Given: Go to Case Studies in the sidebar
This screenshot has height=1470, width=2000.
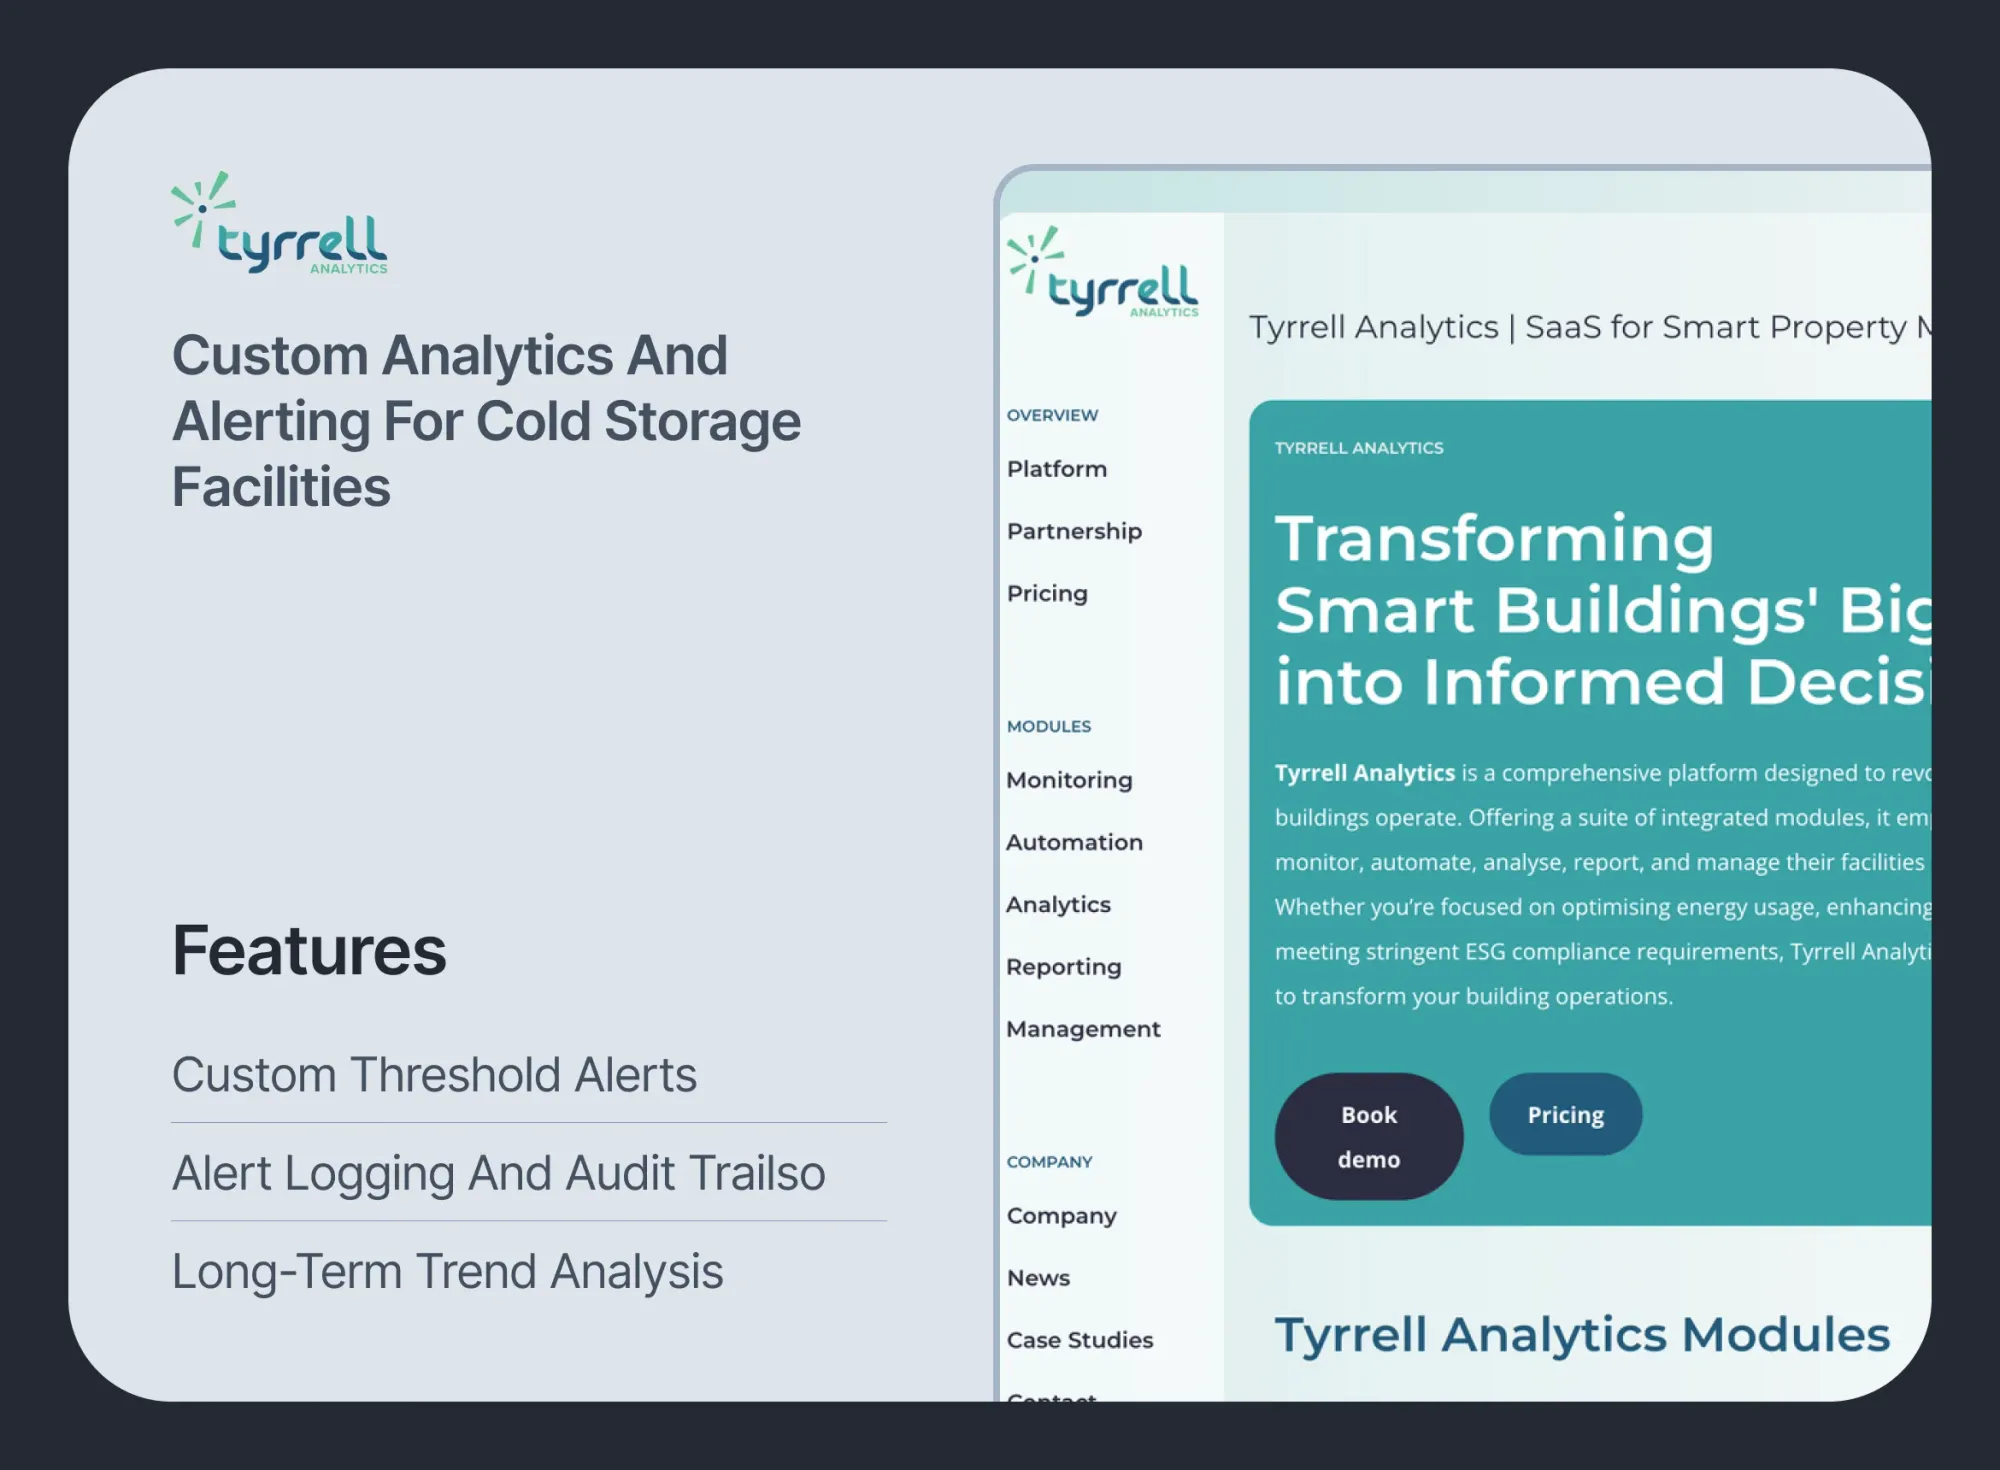Looking at the screenshot, I should tap(1080, 1340).
